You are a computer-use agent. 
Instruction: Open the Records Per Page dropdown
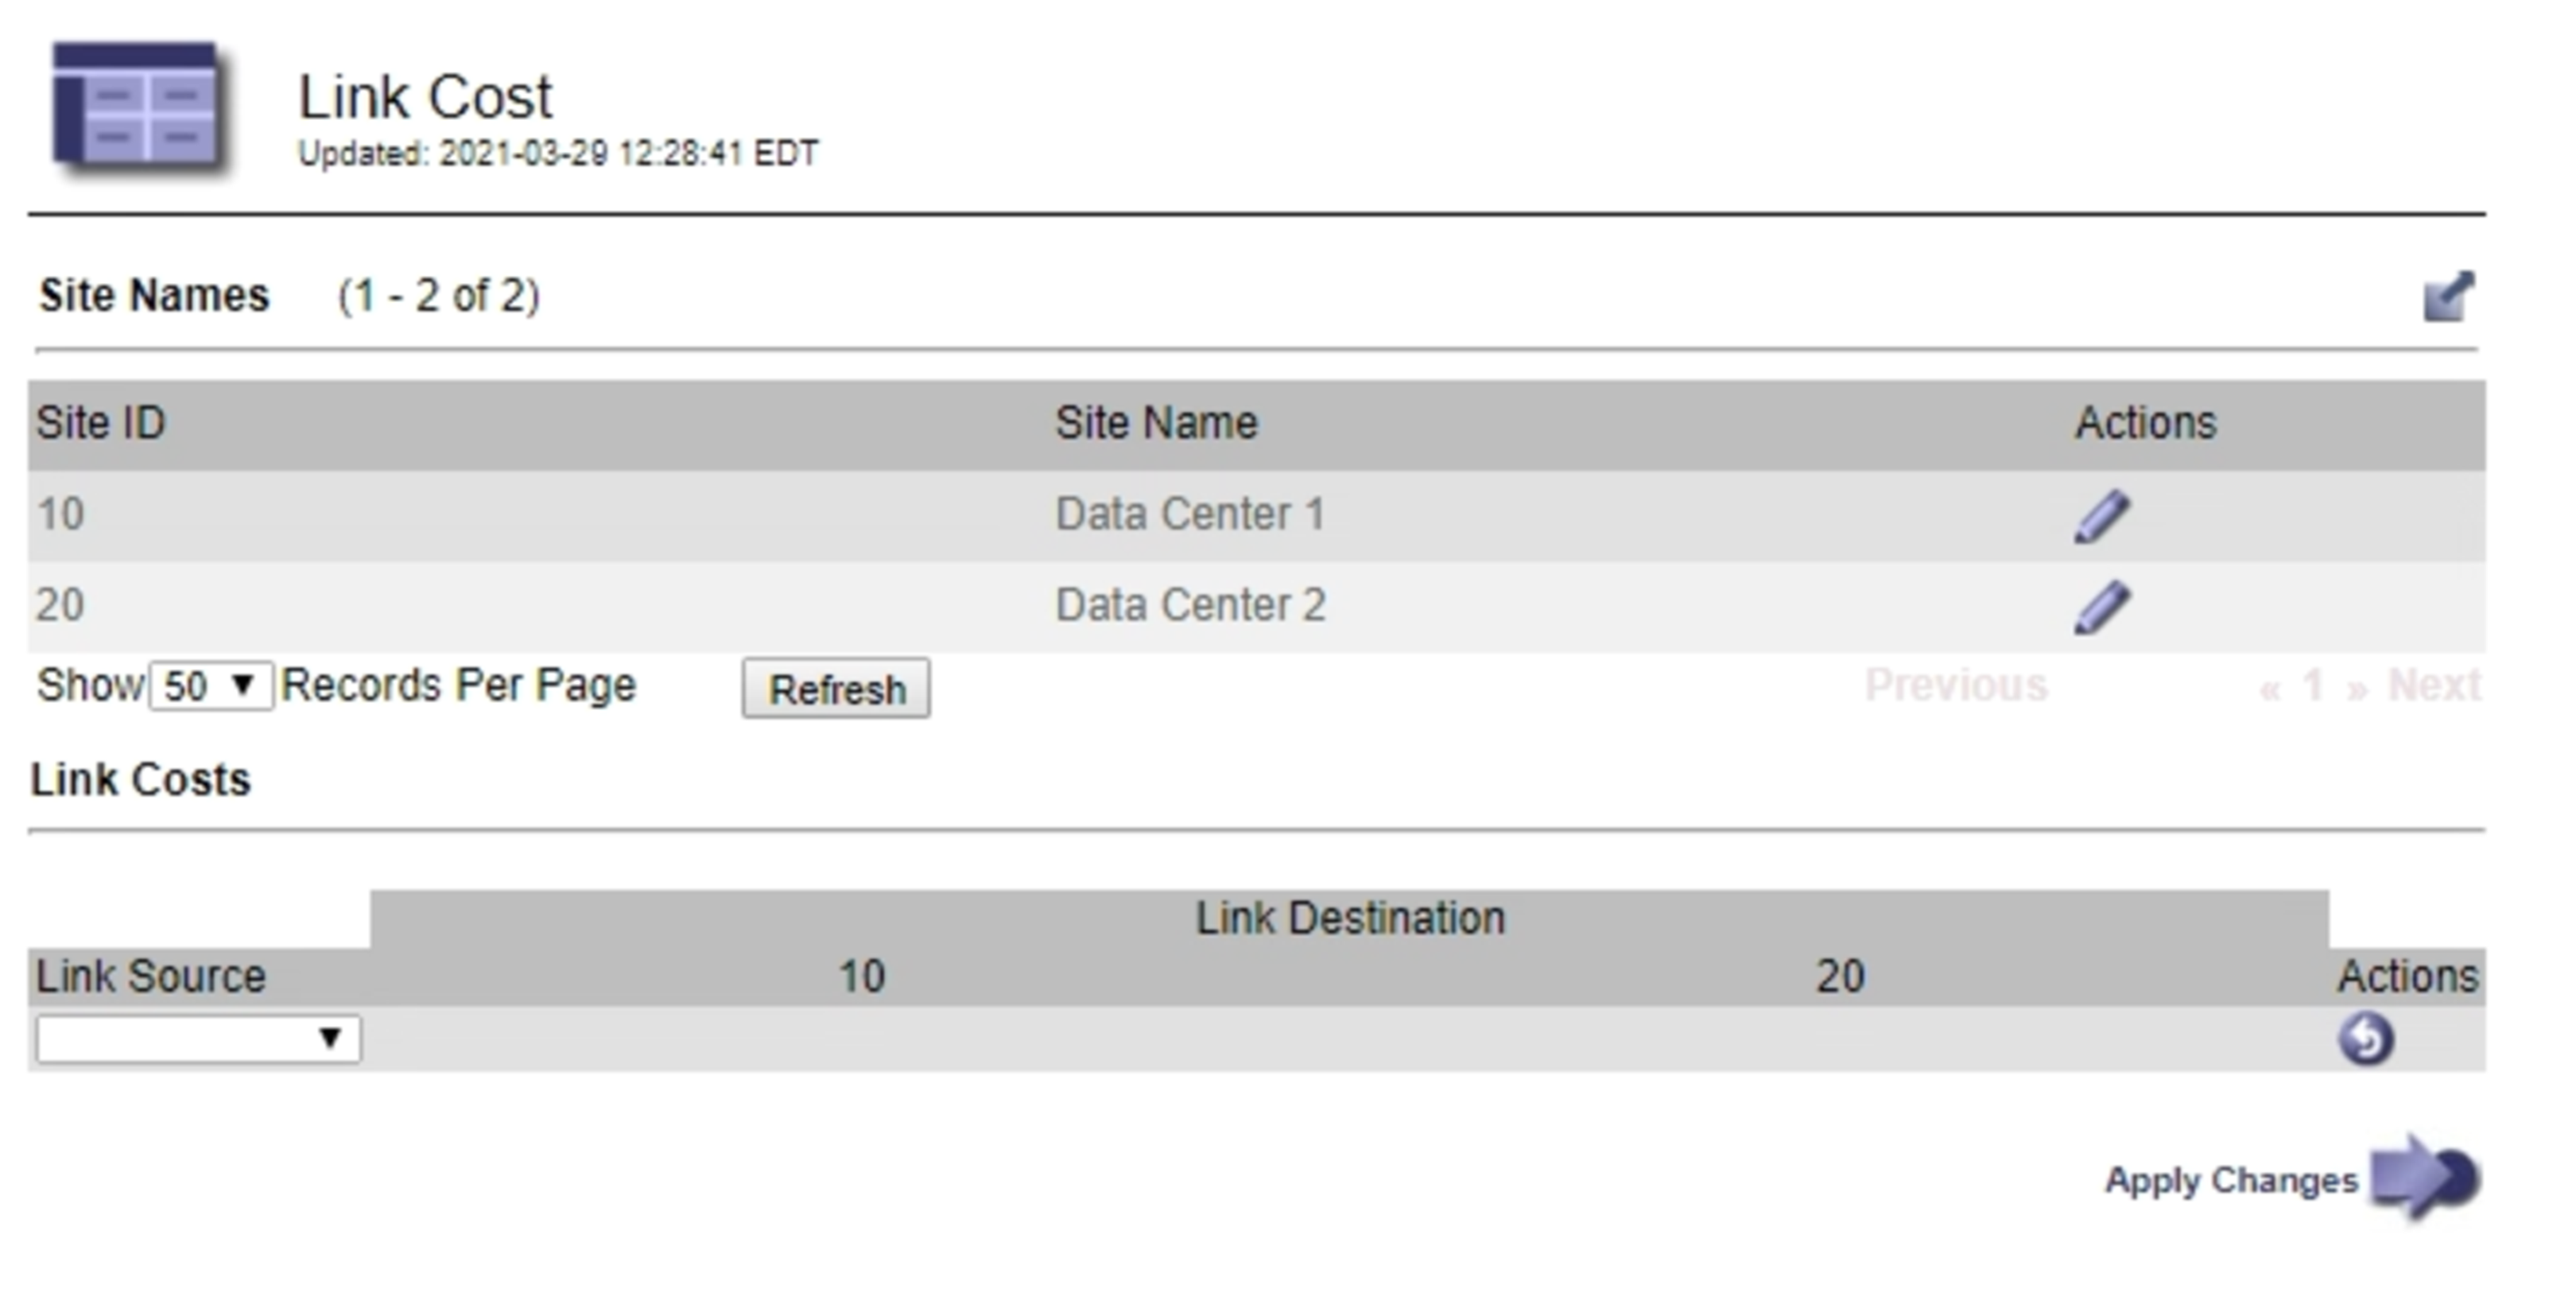click(210, 687)
